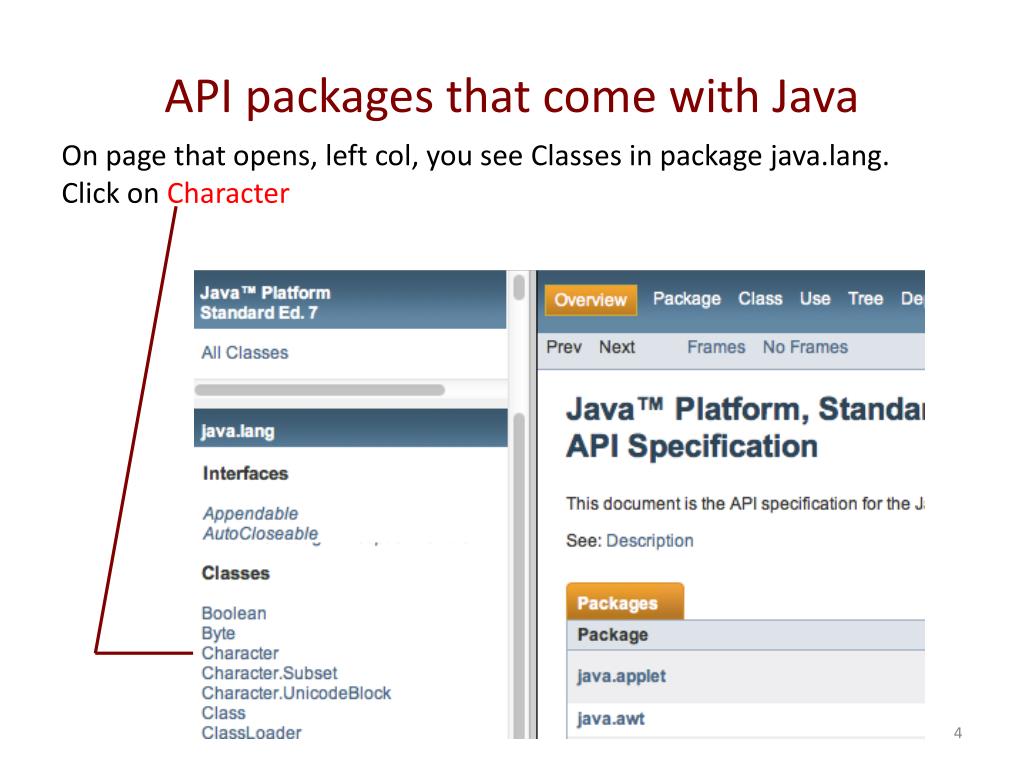
Task: Open the Use navigation item
Action: click(815, 299)
